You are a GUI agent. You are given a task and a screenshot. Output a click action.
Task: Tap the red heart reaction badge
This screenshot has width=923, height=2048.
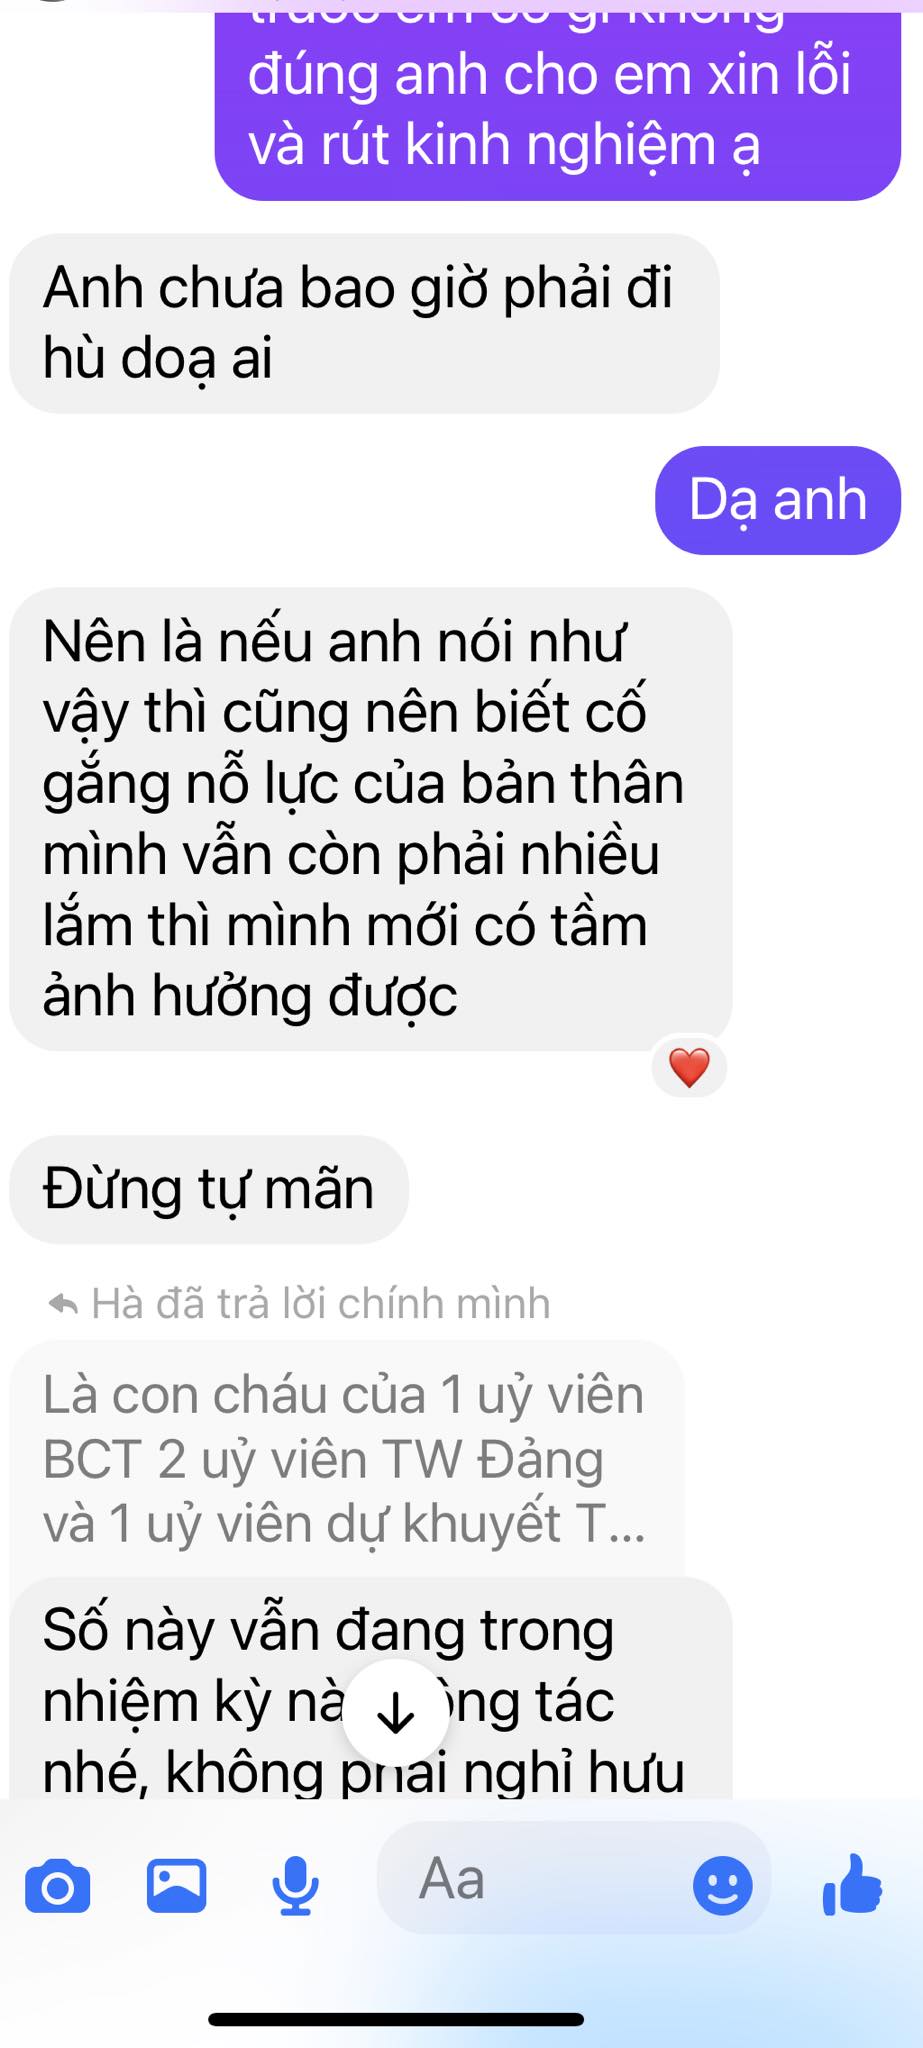pyautogui.click(x=689, y=1067)
